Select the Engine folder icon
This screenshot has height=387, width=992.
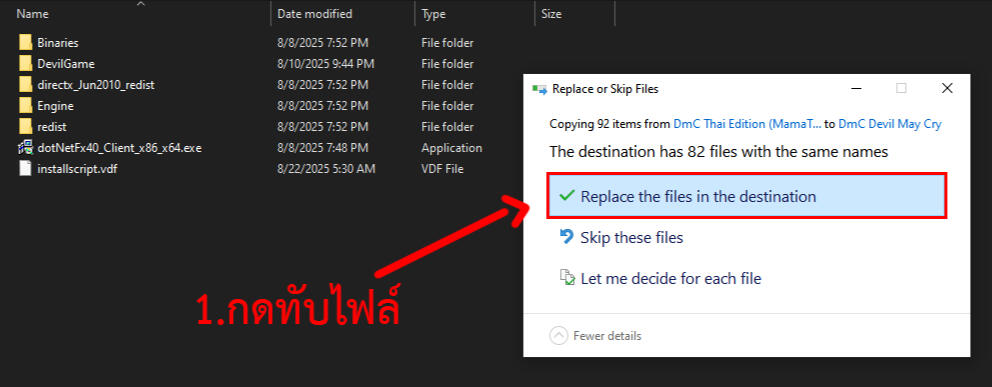[25, 106]
